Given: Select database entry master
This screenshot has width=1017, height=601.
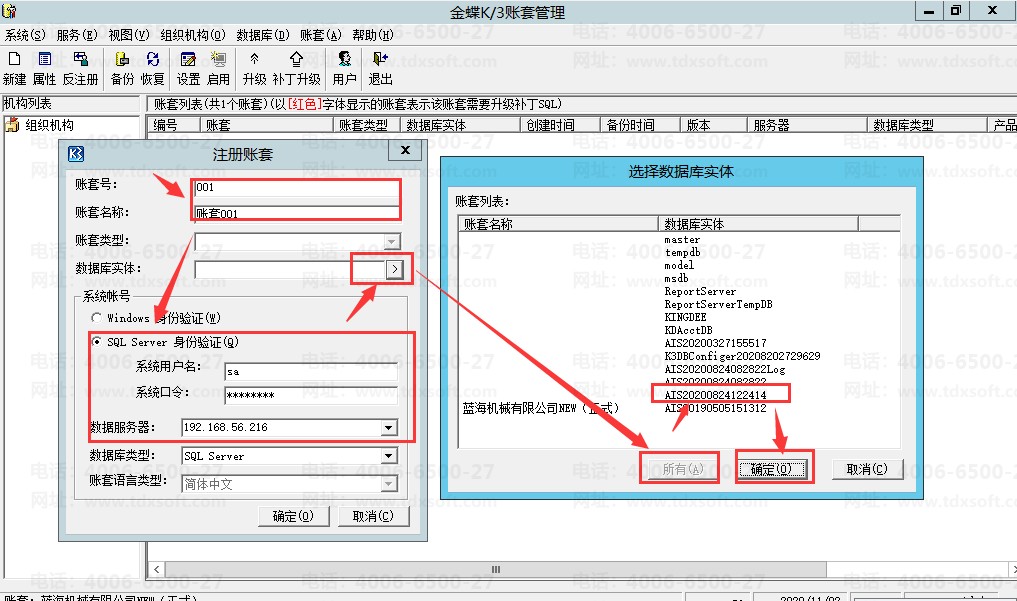Looking at the screenshot, I should 682,240.
